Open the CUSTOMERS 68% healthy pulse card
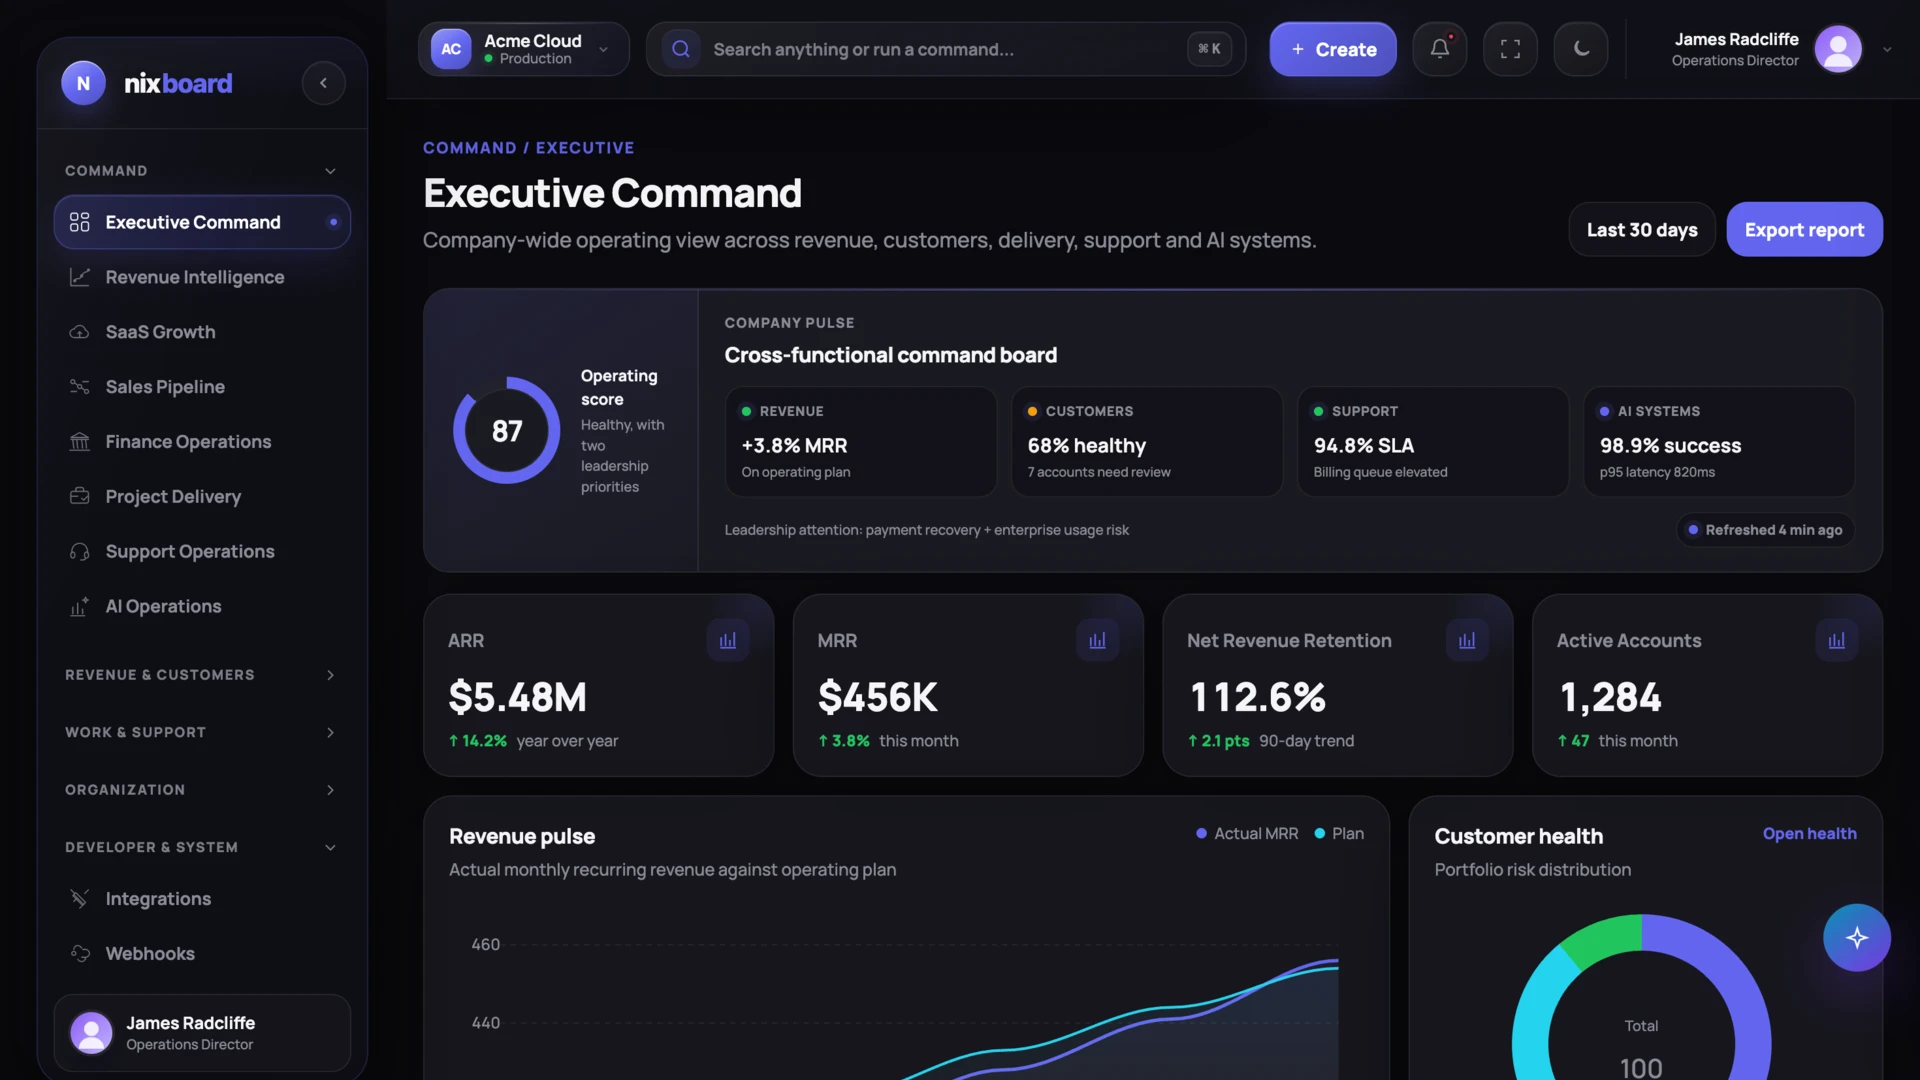The height and width of the screenshot is (1080, 1920). coord(1147,442)
